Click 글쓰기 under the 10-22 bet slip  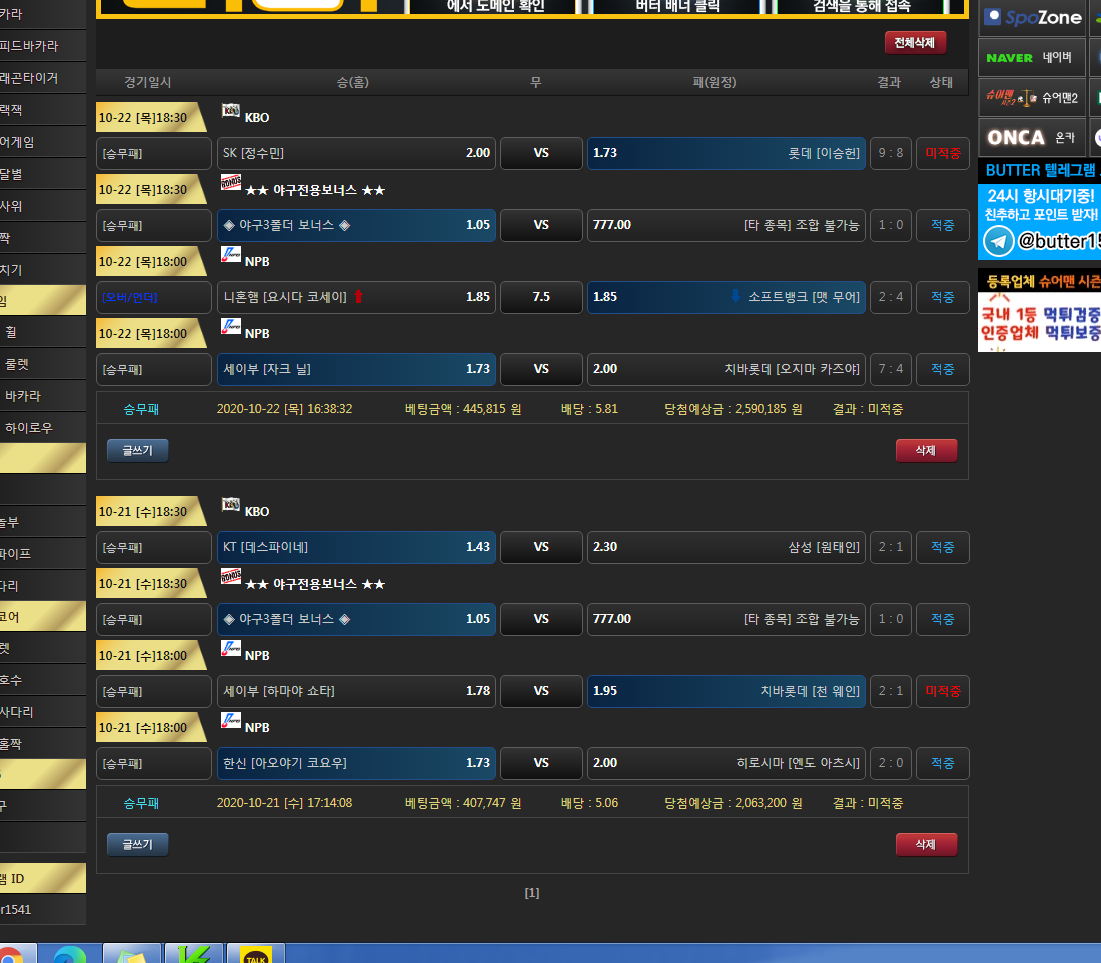pos(138,451)
